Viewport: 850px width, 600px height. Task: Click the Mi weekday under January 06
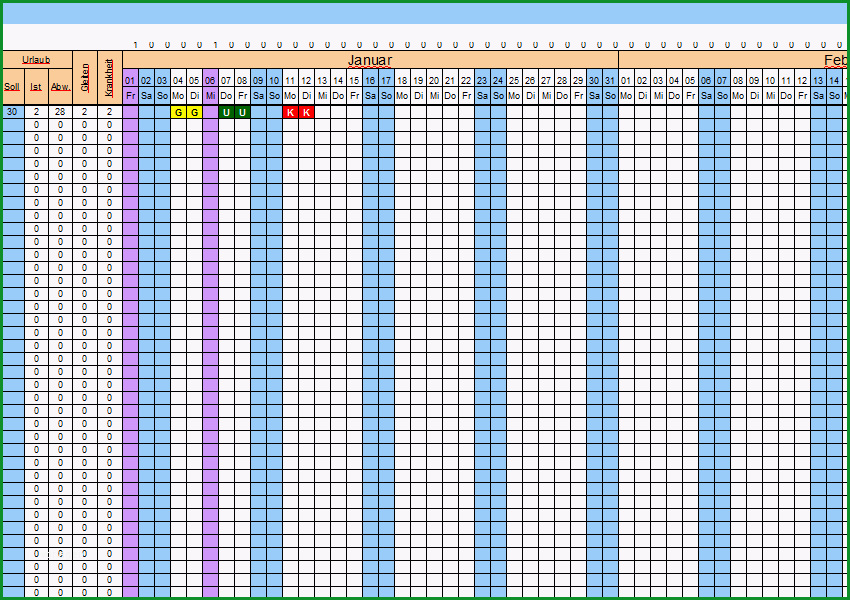210,96
